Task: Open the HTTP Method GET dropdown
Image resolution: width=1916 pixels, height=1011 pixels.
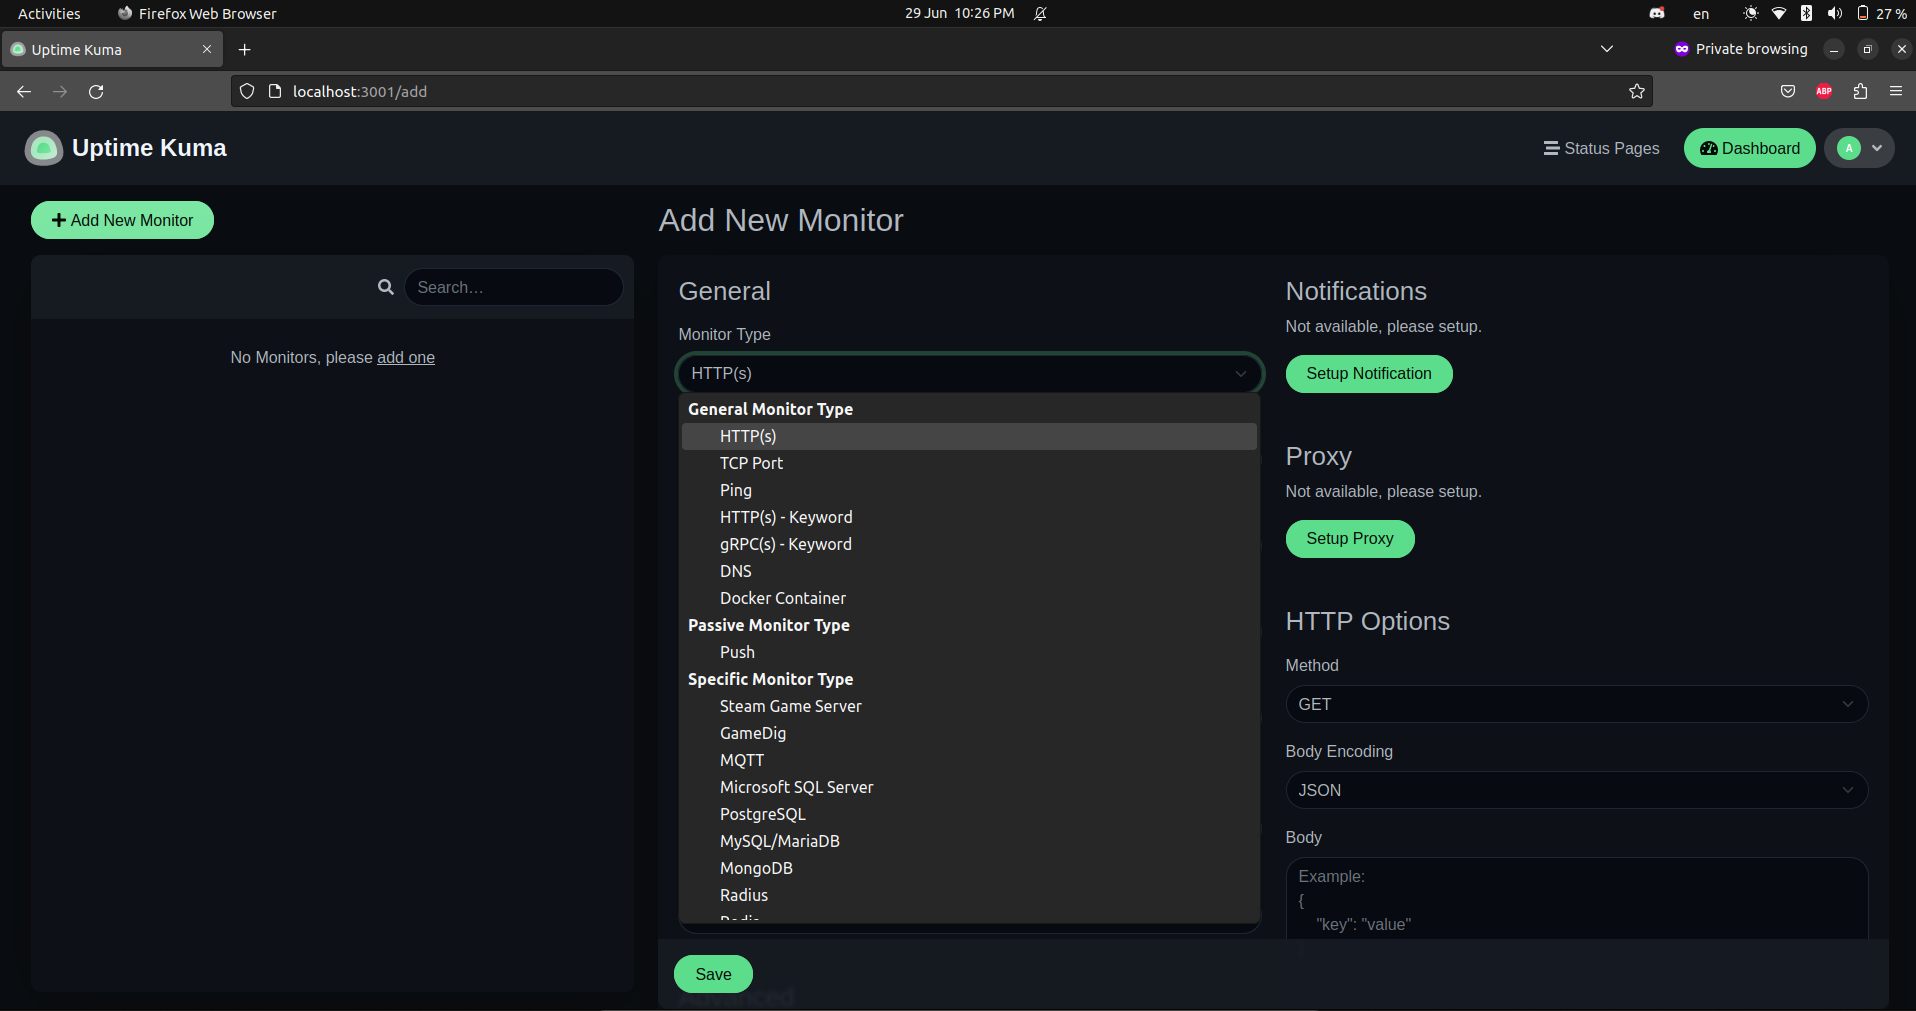Action: [x=1576, y=704]
